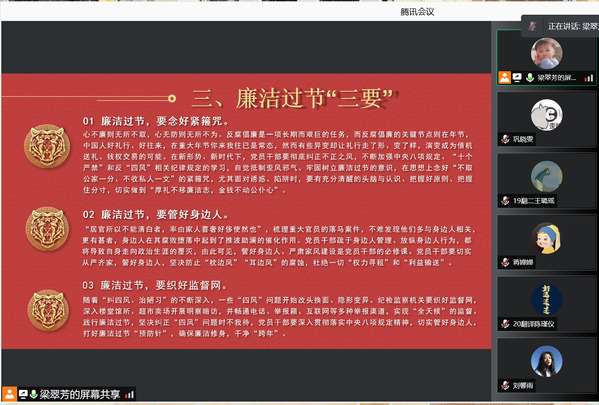Click the green microphone in 梁翠芳's video tile
The image size is (599, 405).
[530, 78]
